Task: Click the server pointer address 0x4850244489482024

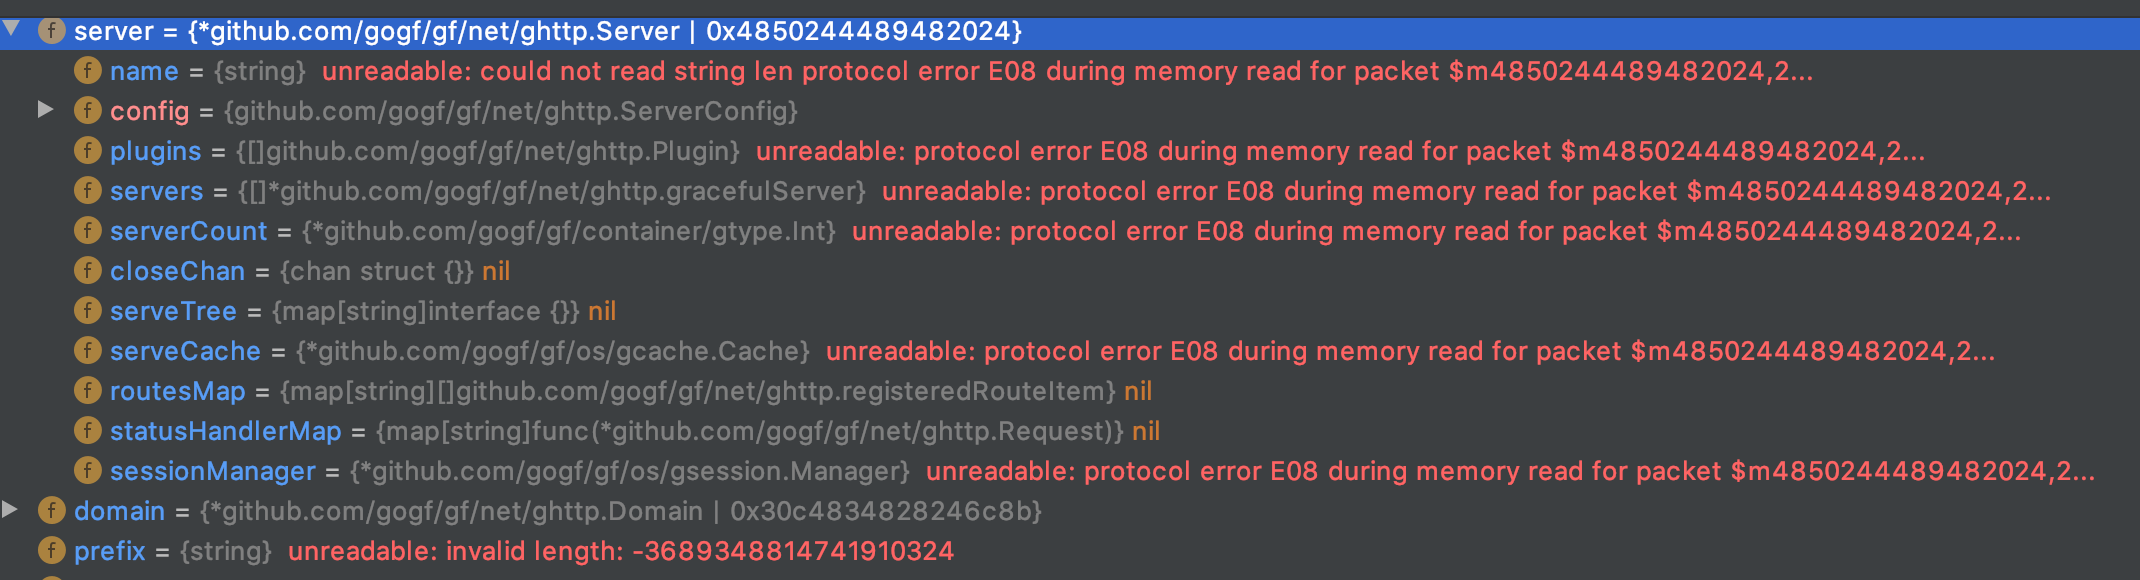Action: click(x=860, y=31)
